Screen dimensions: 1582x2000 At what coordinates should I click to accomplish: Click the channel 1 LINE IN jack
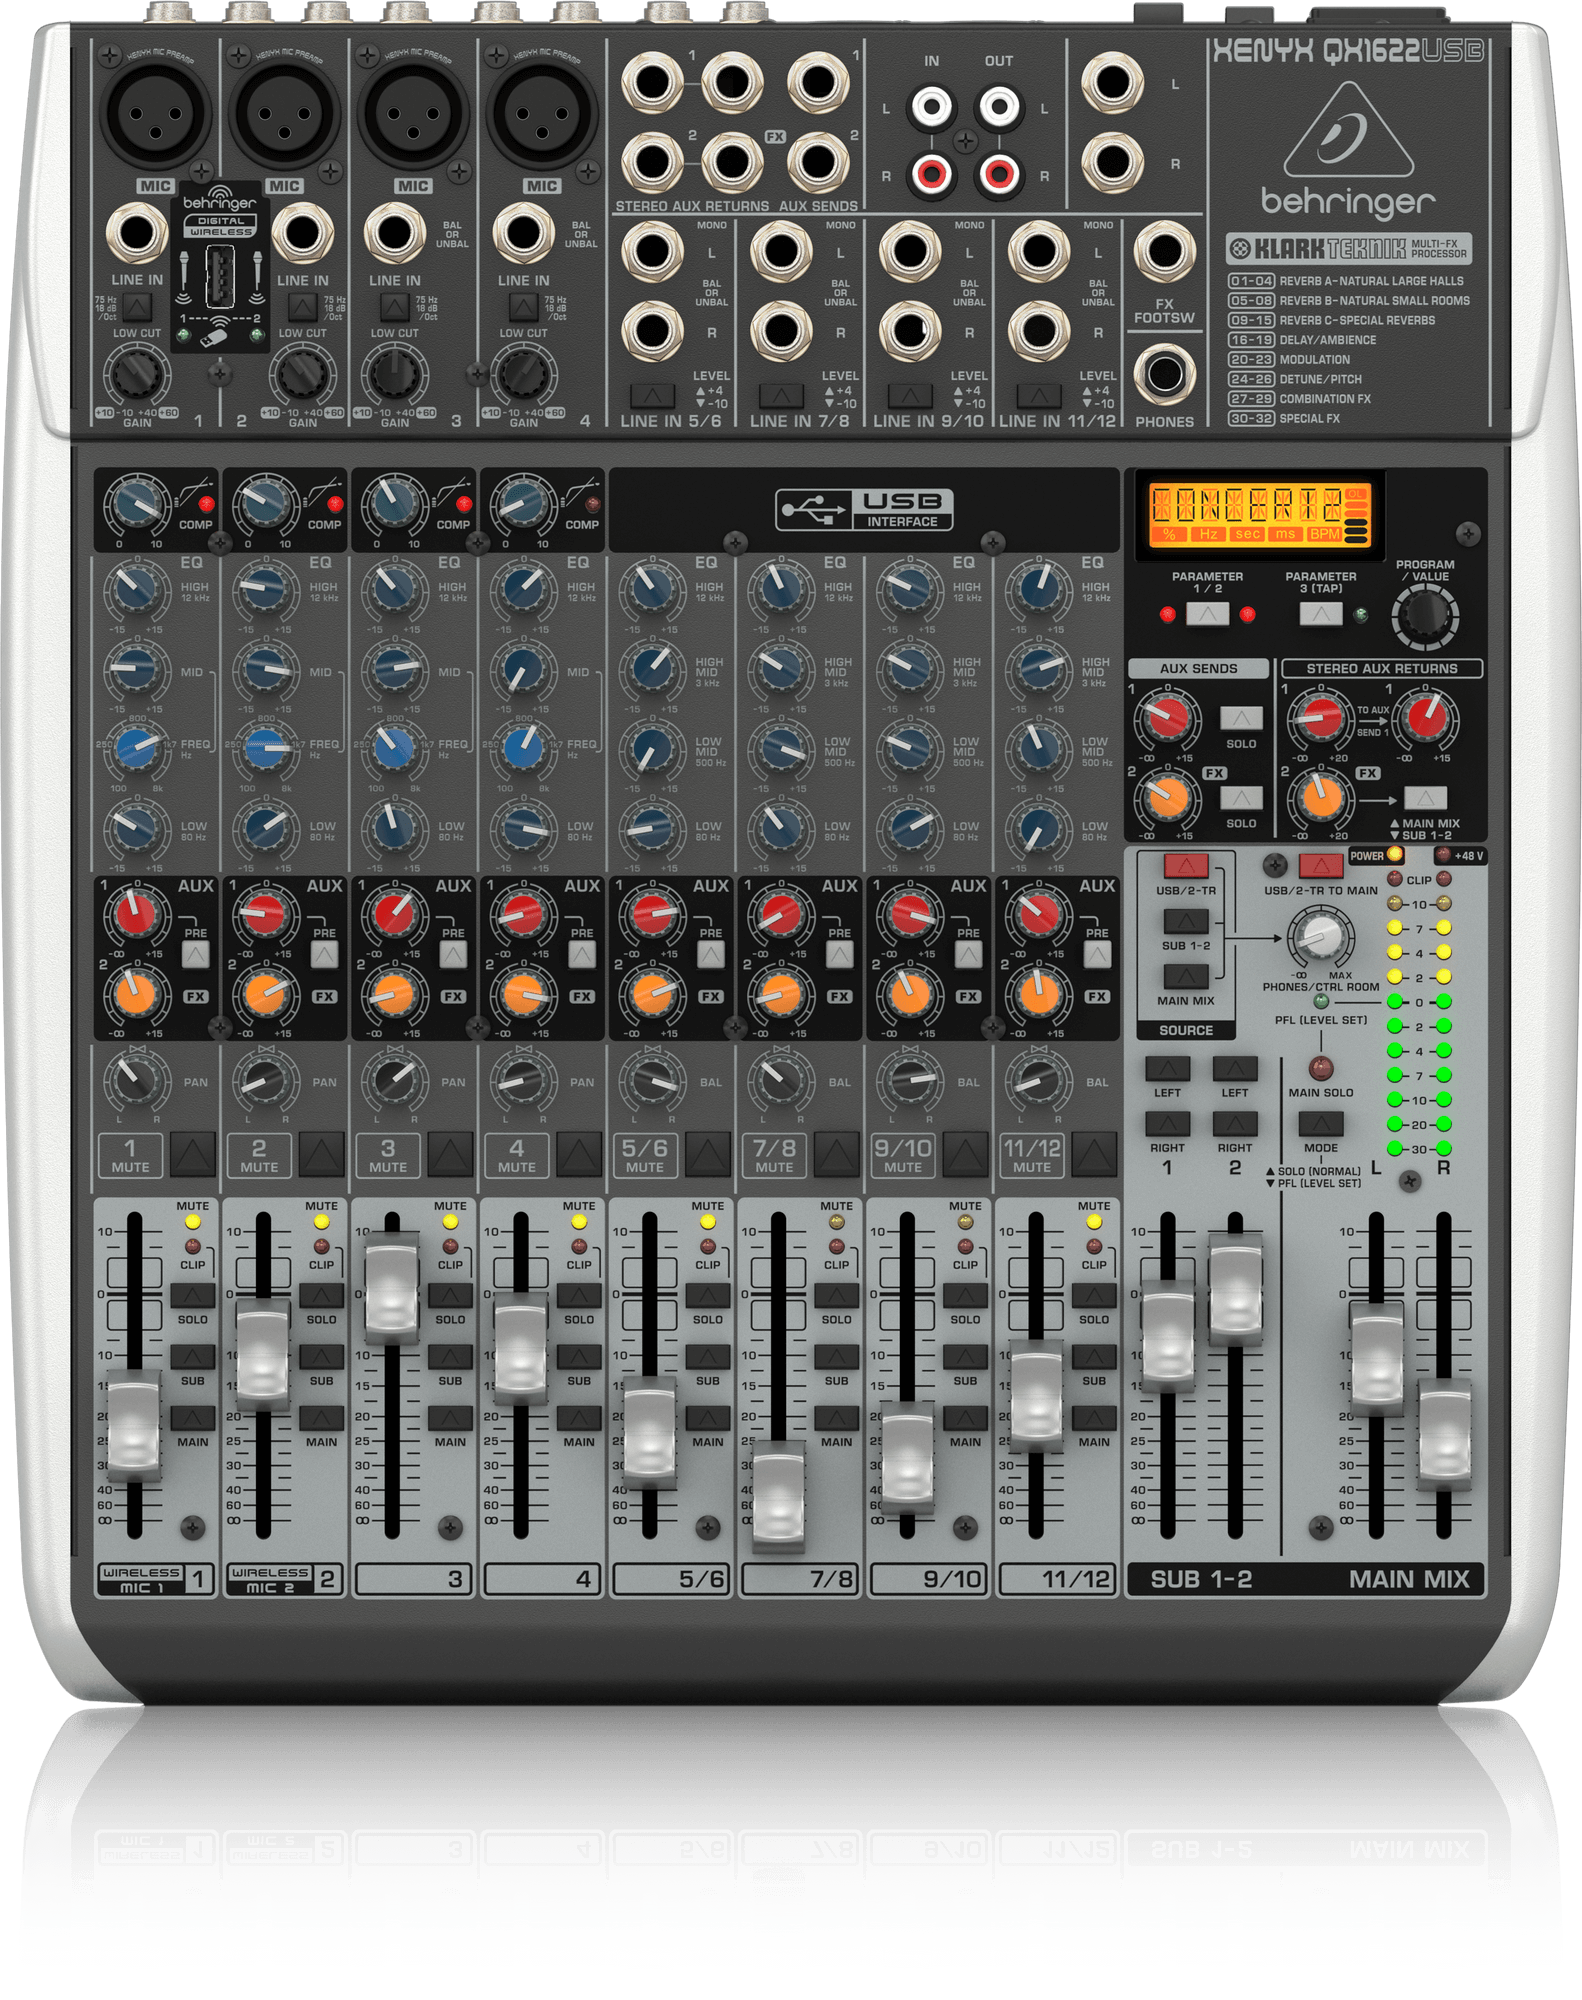(x=136, y=233)
